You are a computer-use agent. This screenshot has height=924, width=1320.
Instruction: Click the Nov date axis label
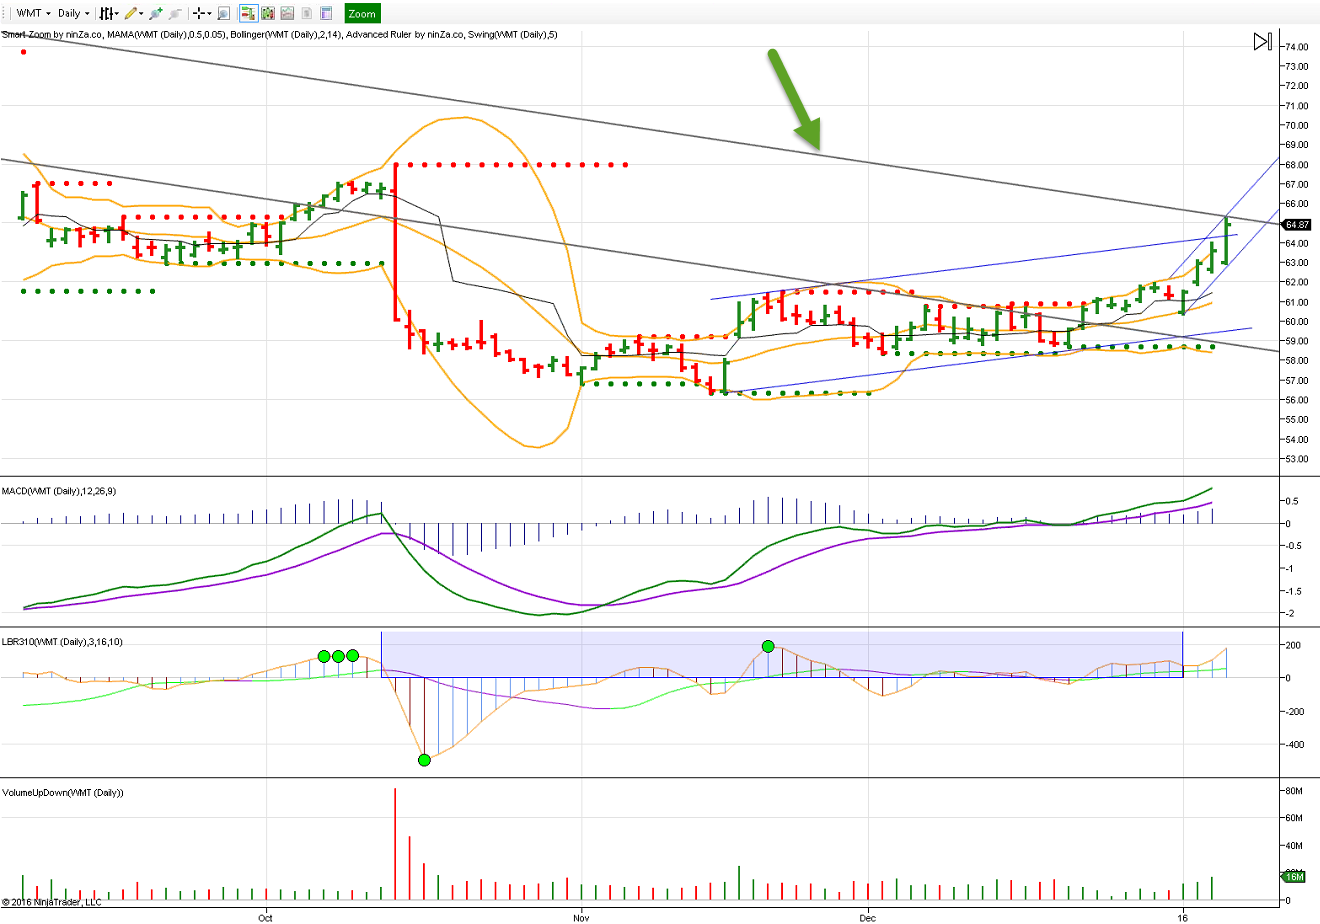coord(580,916)
